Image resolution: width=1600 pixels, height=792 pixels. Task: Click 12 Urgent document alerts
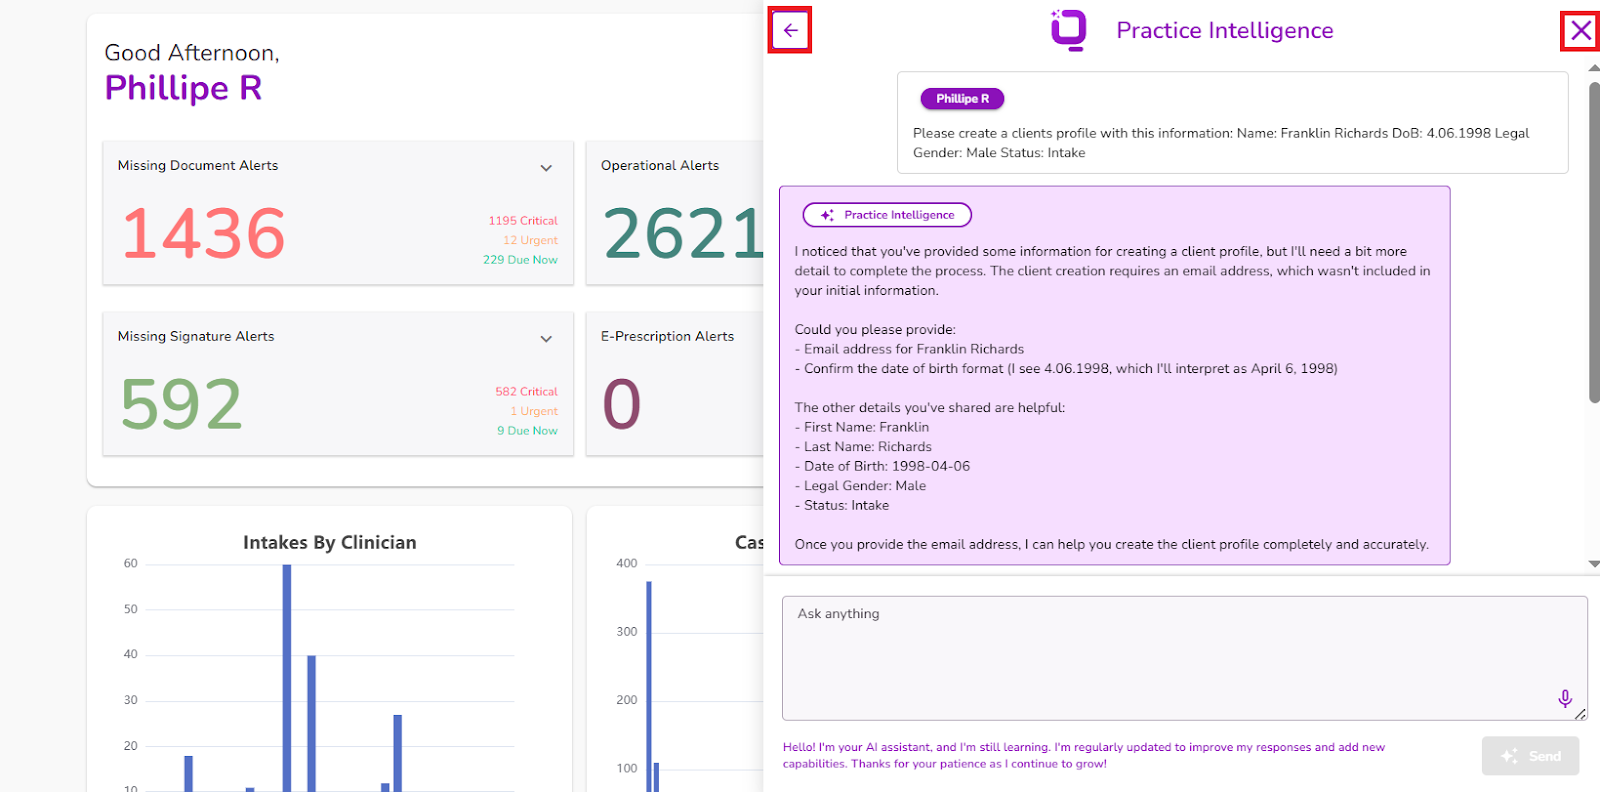[530, 240]
